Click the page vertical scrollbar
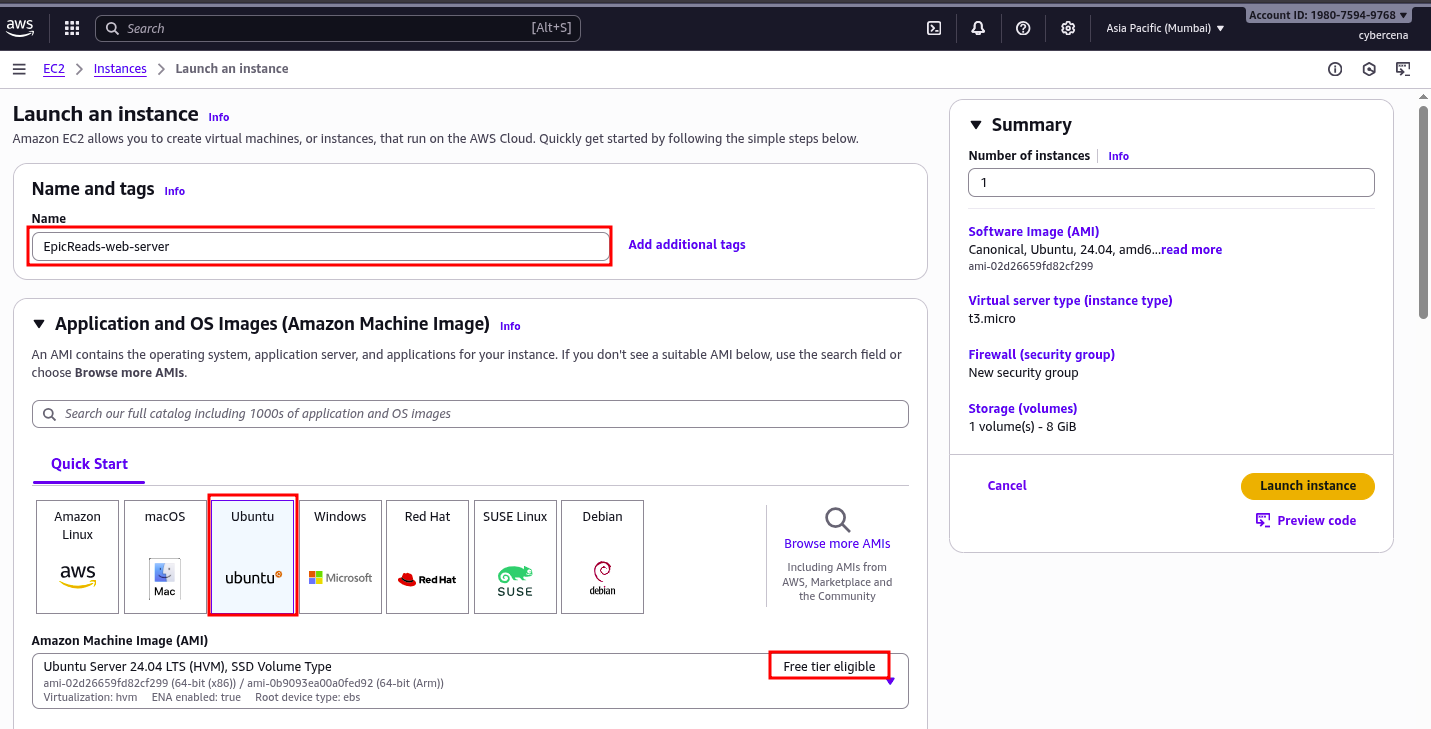1431x729 pixels. tap(1423, 212)
